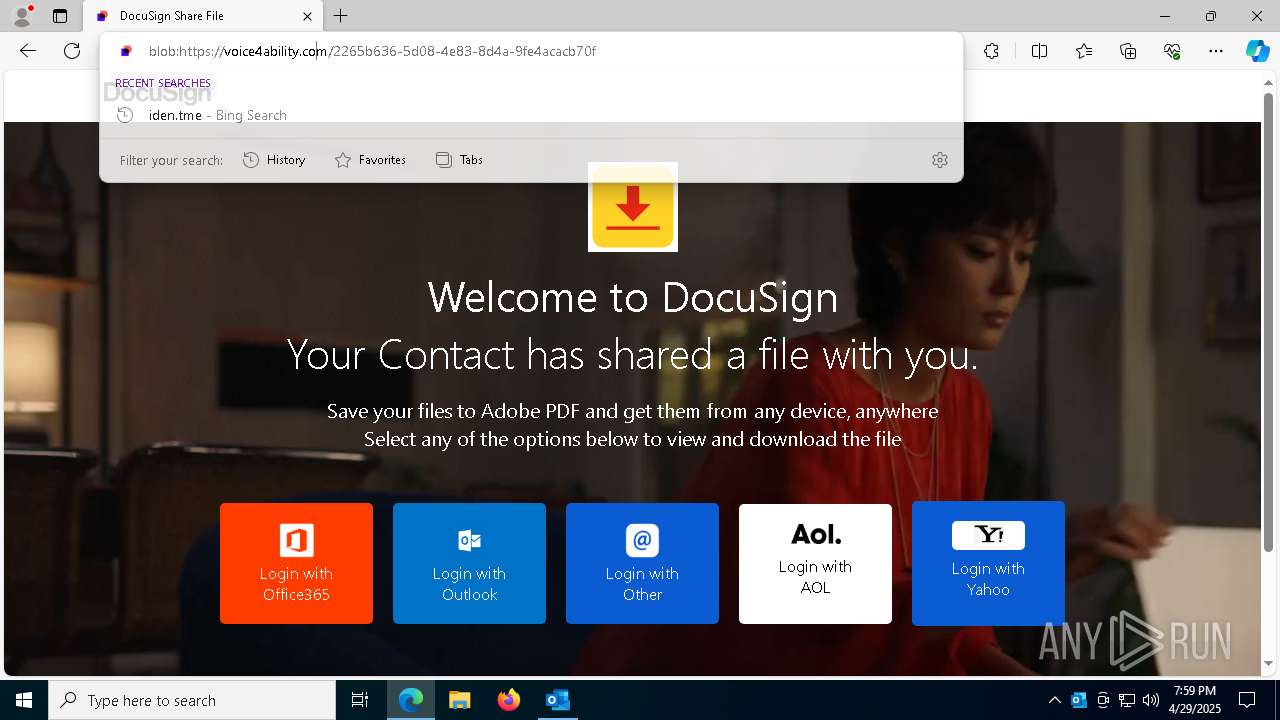Click the taskbar search box
This screenshot has width=1280, height=720.
[192, 700]
